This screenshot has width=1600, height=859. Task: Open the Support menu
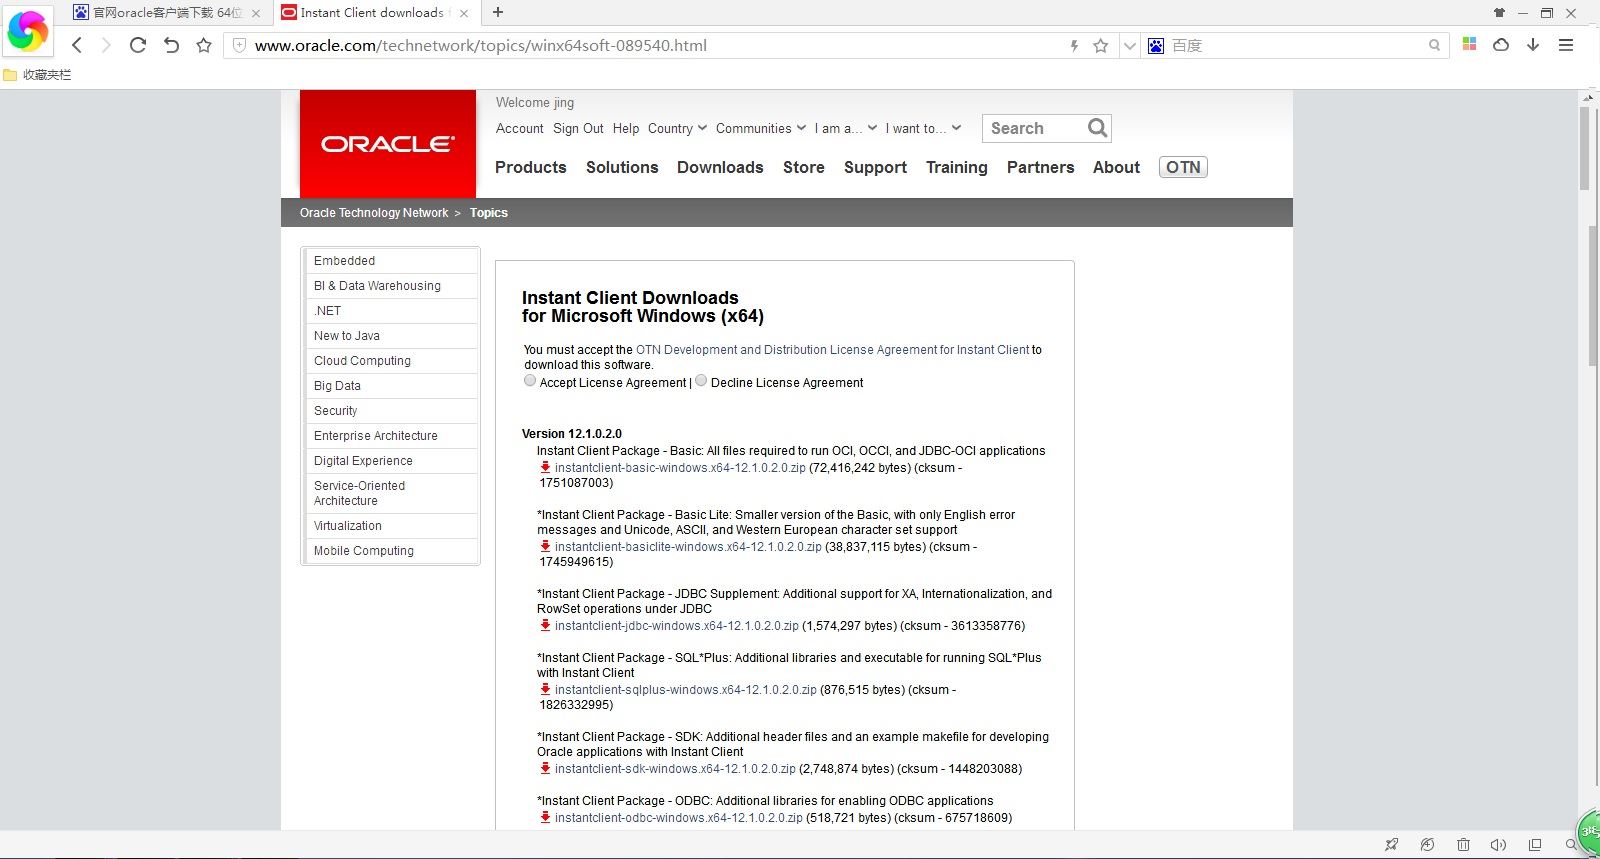click(875, 167)
